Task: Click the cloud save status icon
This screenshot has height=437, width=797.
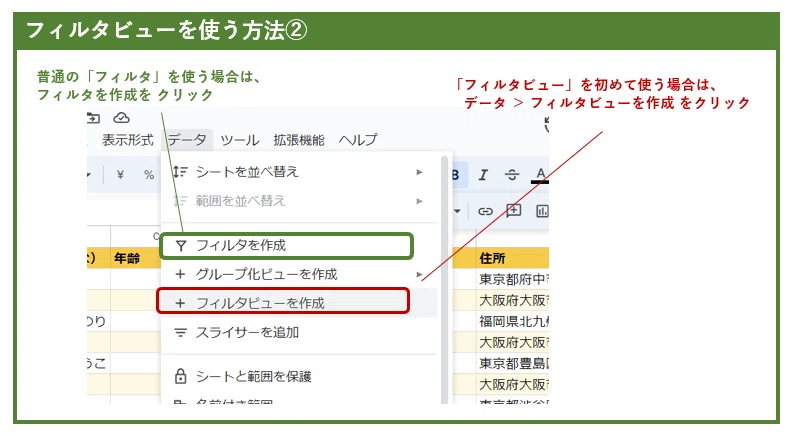Action: [121, 118]
